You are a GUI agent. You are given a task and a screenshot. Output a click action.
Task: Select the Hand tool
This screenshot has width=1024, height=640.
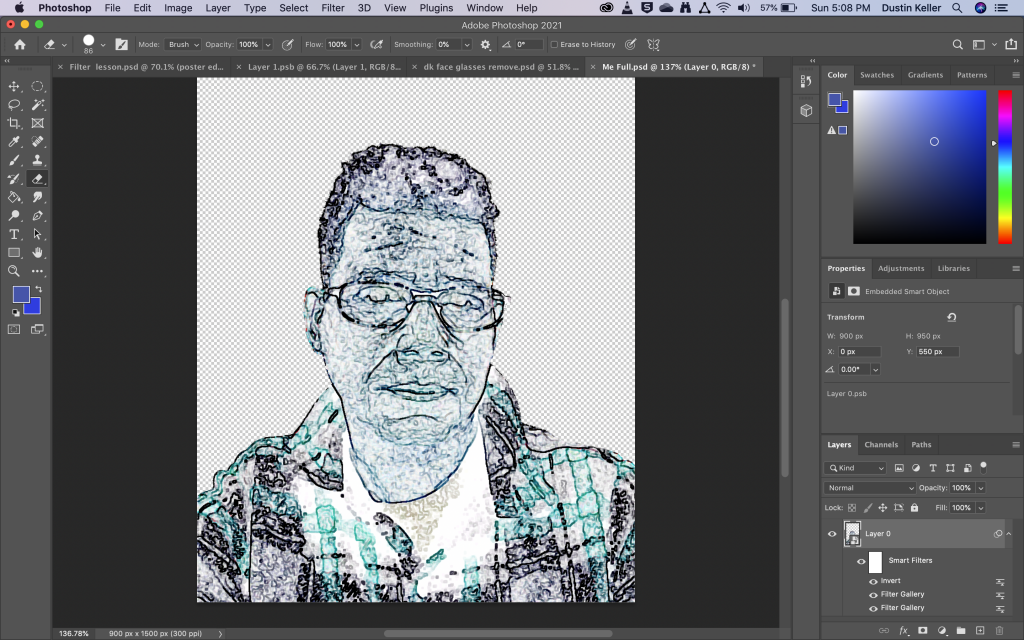tap(38, 252)
